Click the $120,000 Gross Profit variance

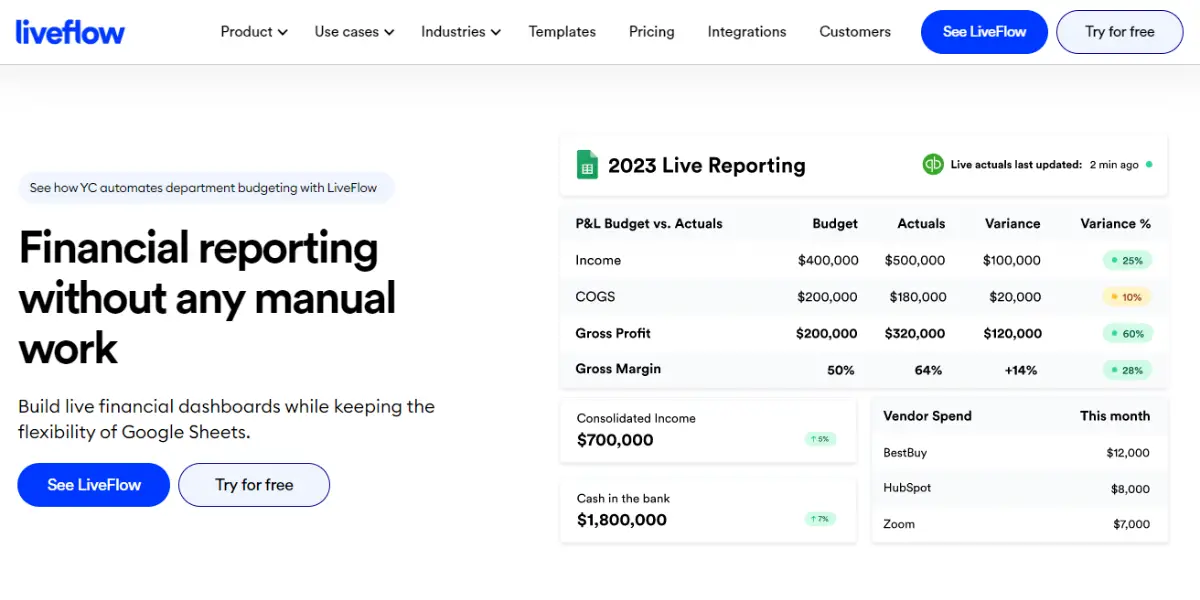point(1012,334)
